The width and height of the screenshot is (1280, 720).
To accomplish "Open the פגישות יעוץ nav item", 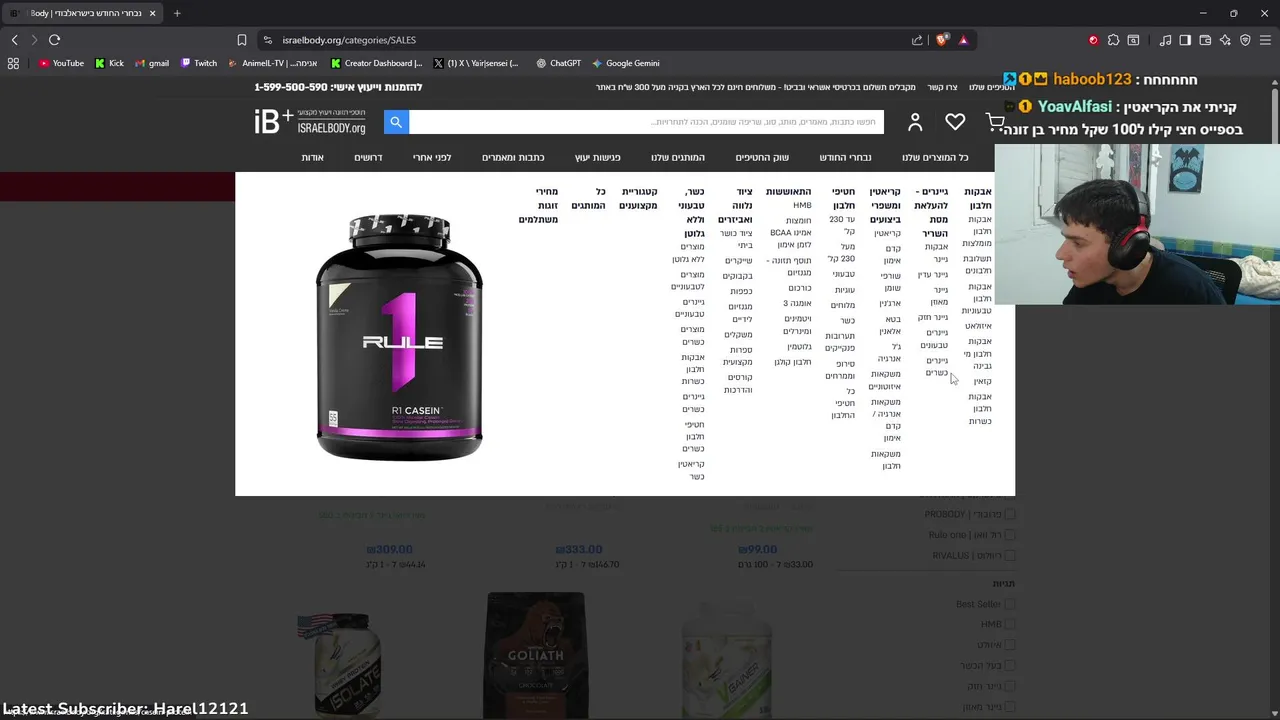I will [x=598, y=158].
